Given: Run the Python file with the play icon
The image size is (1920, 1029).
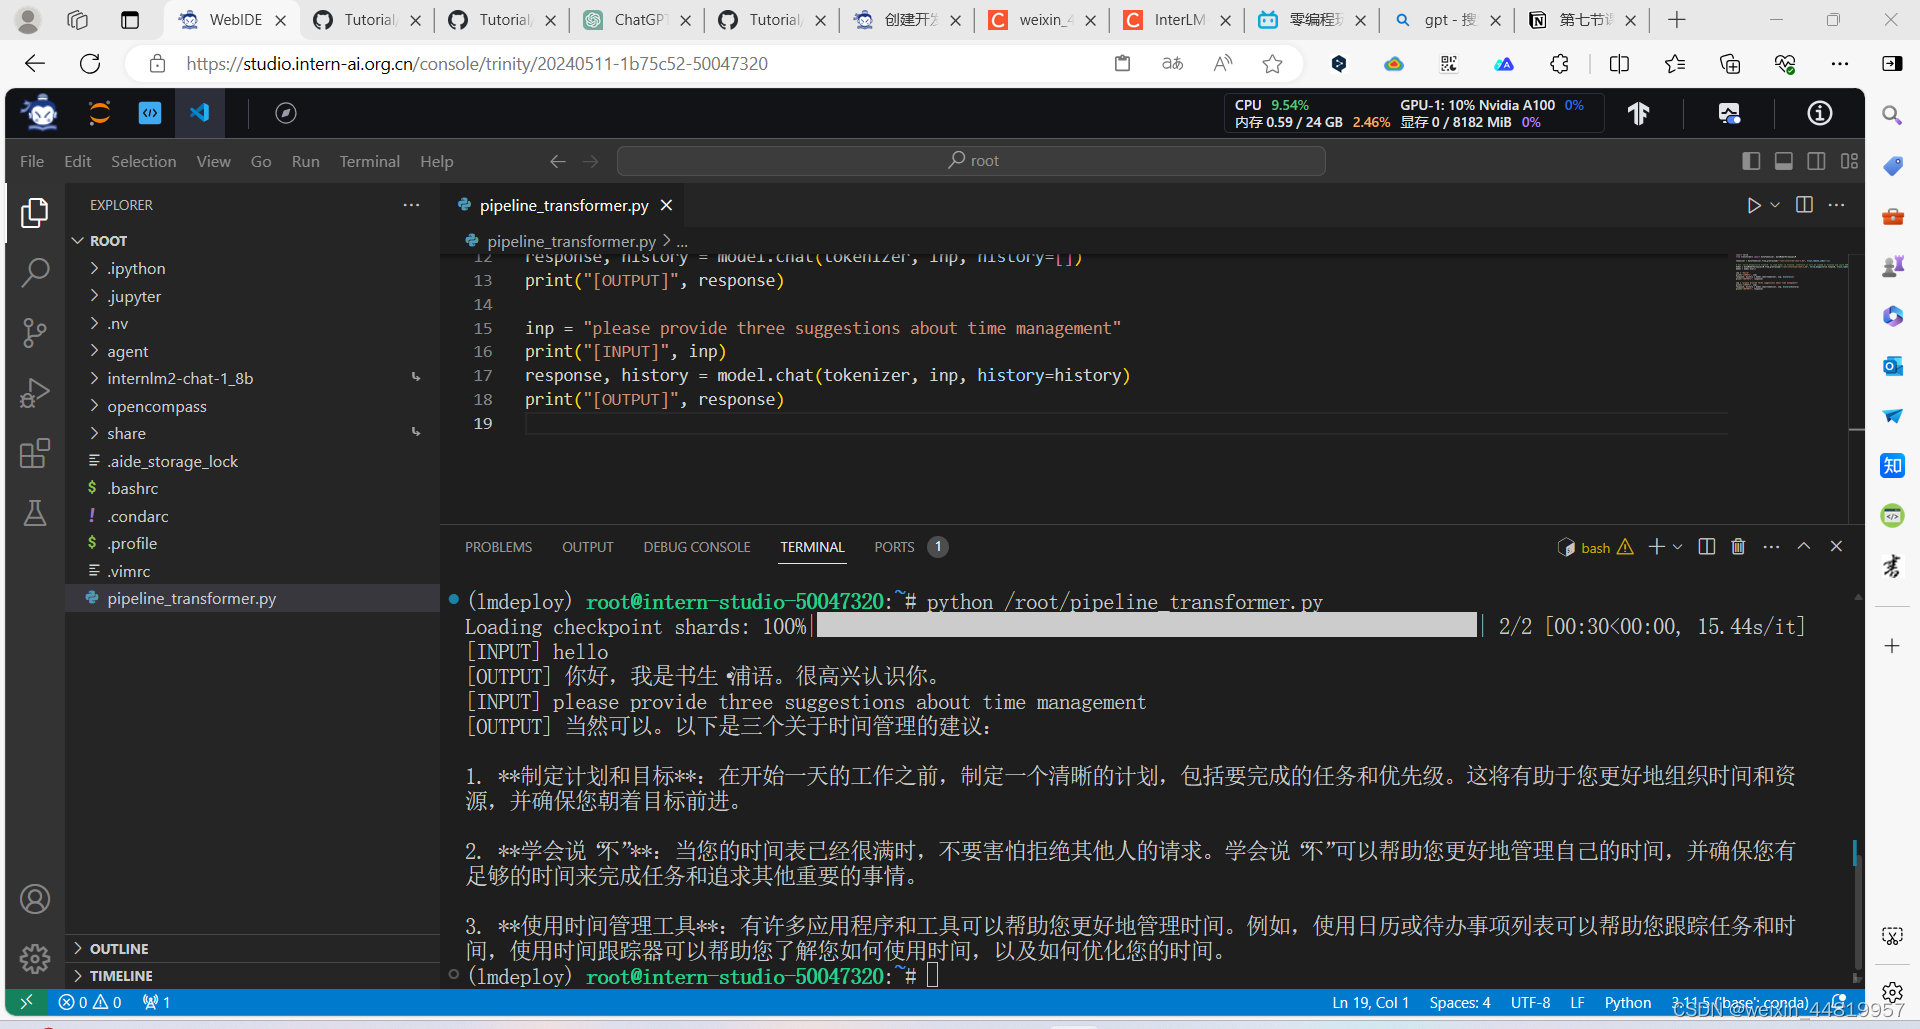Looking at the screenshot, I should [x=1753, y=205].
